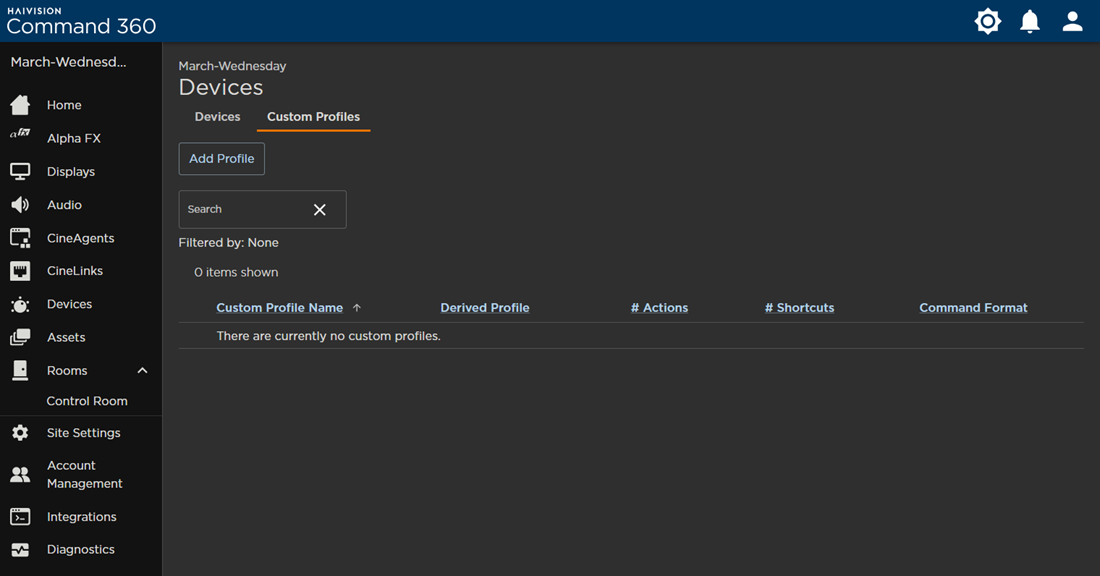
Task: Open Account Management menu item
Action: tap(84, 474)
